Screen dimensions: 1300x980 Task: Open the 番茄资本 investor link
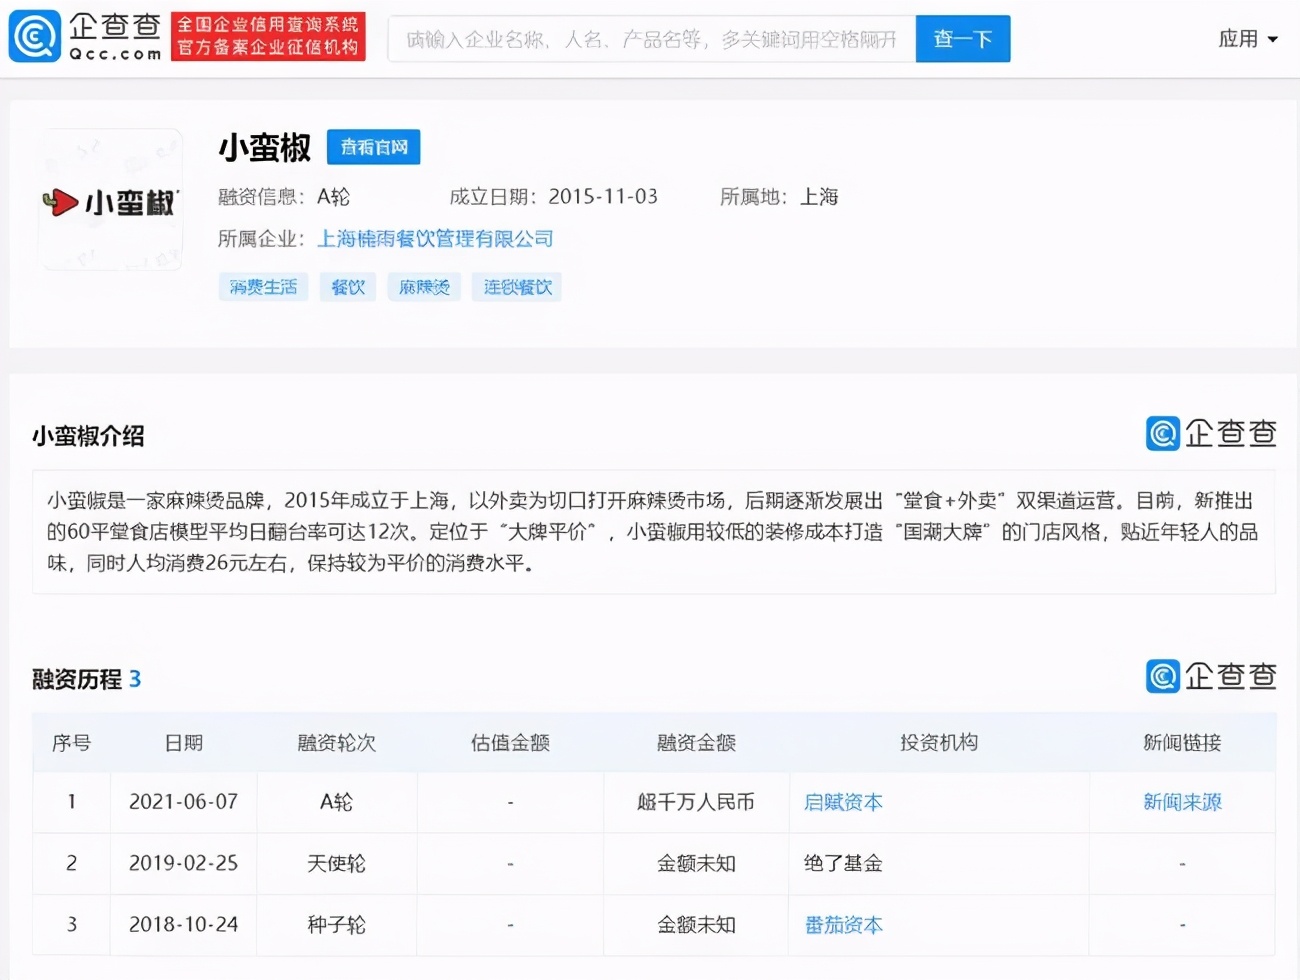(x=842, y=924)
